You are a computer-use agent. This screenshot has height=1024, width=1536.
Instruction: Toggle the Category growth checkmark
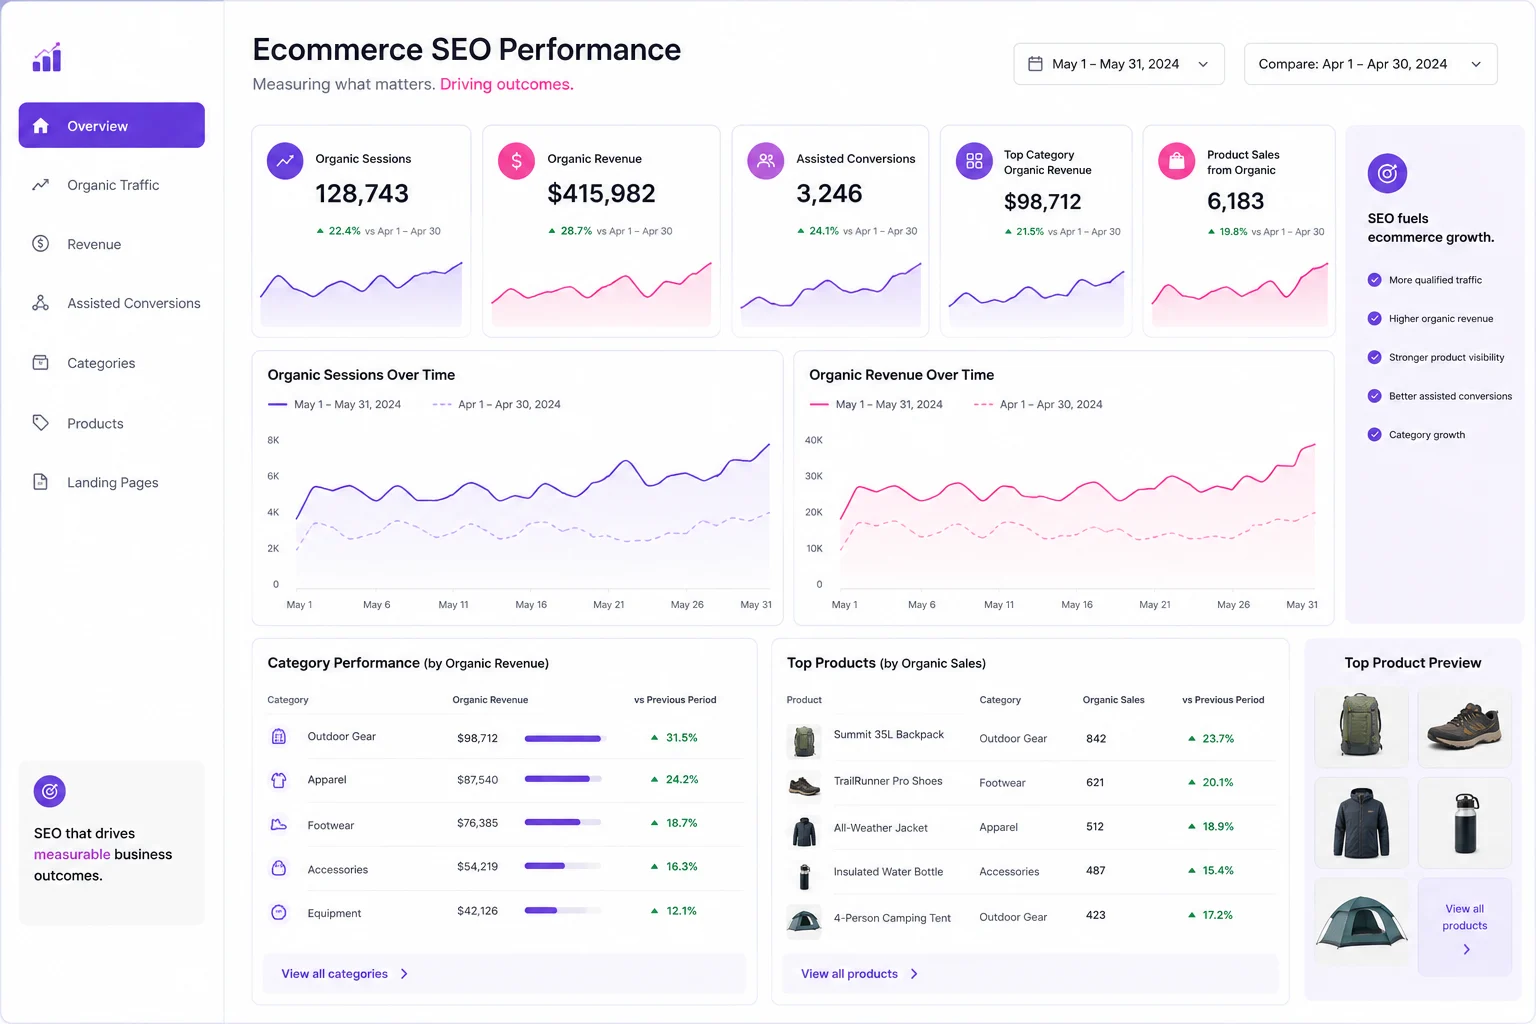(1374, 434)
